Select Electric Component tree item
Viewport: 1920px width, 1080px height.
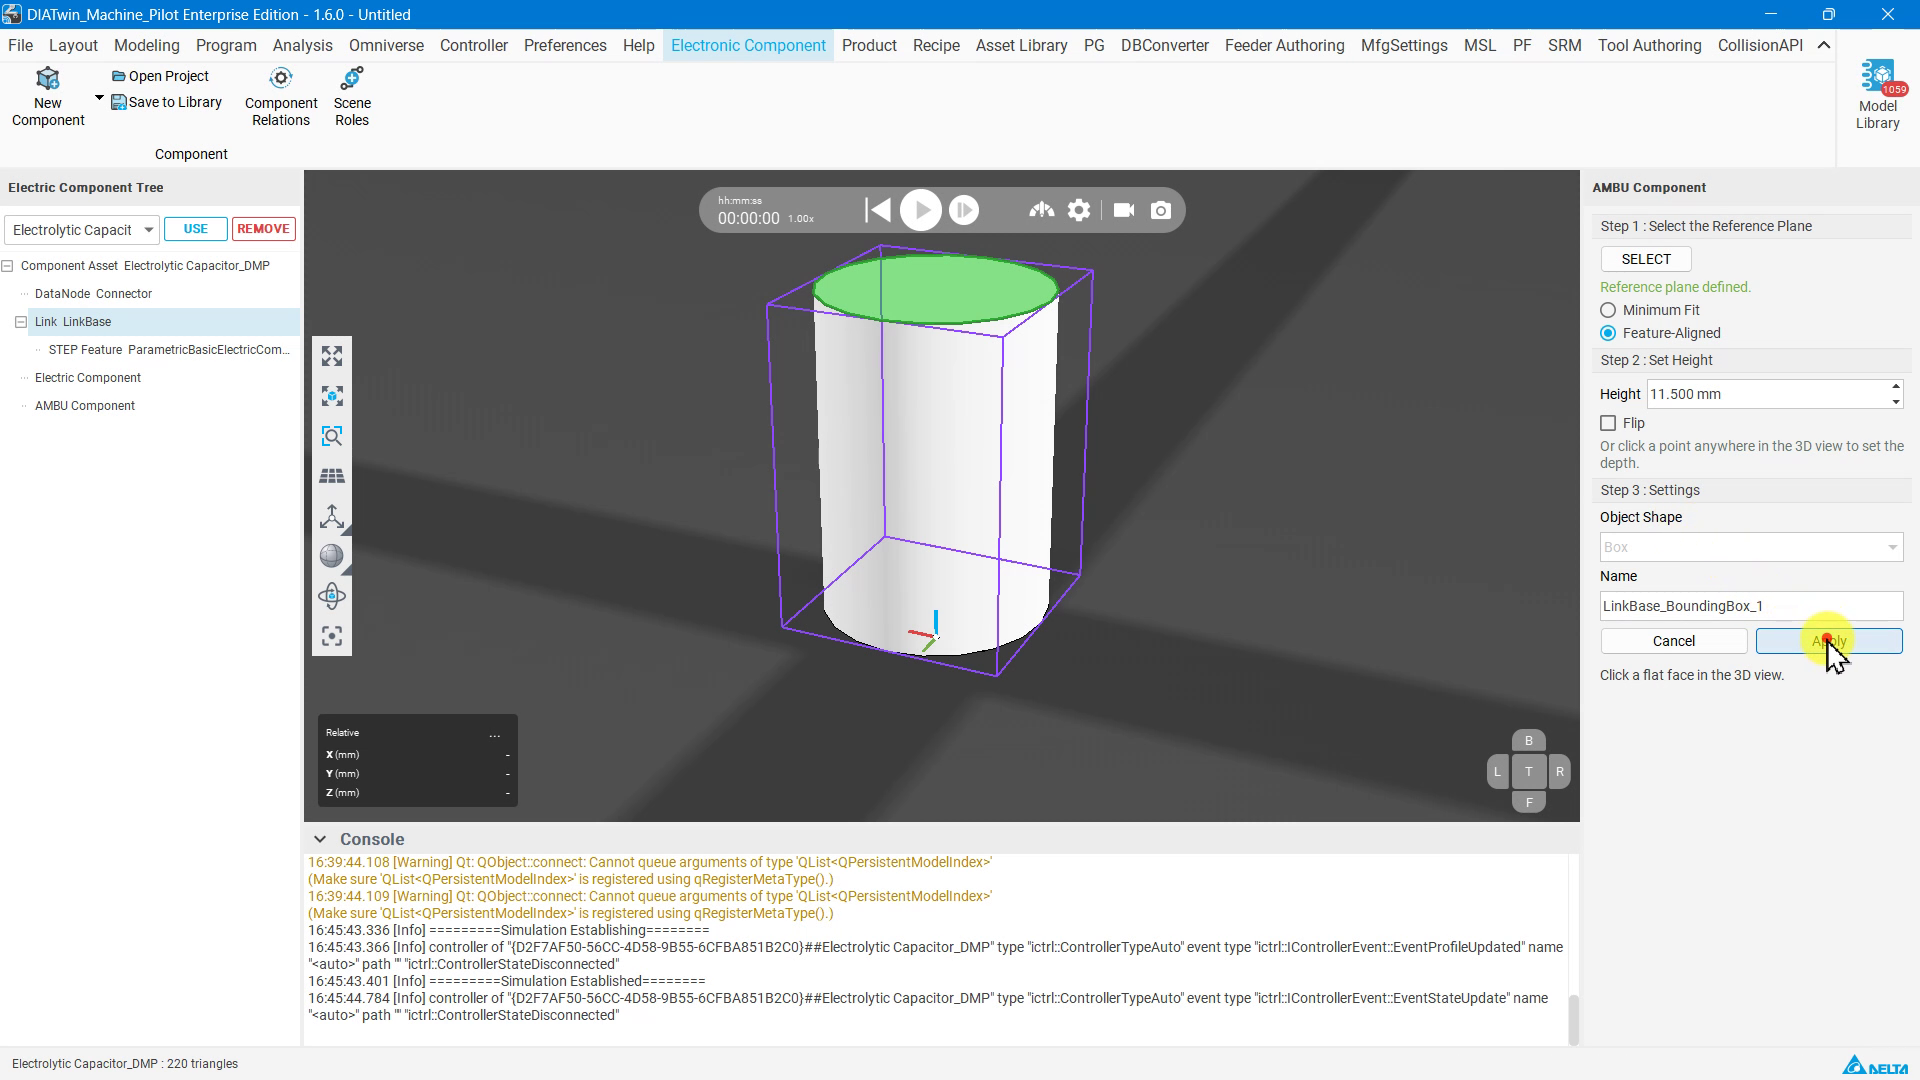[88, 378]
